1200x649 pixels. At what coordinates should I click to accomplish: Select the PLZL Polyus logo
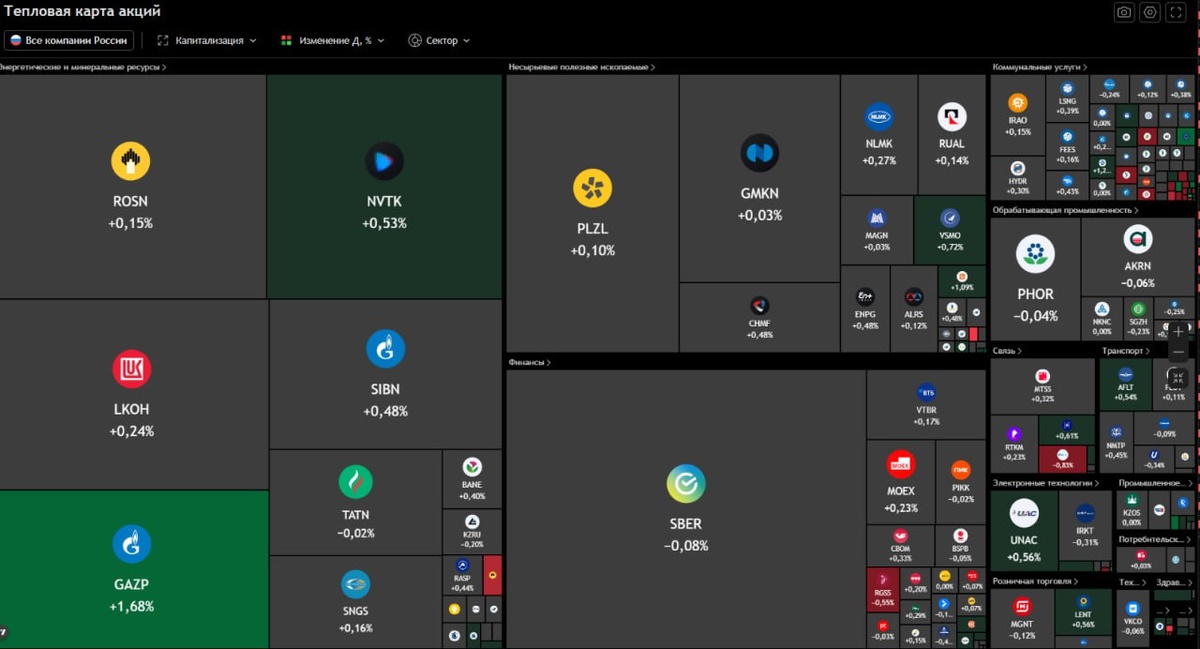592,188
